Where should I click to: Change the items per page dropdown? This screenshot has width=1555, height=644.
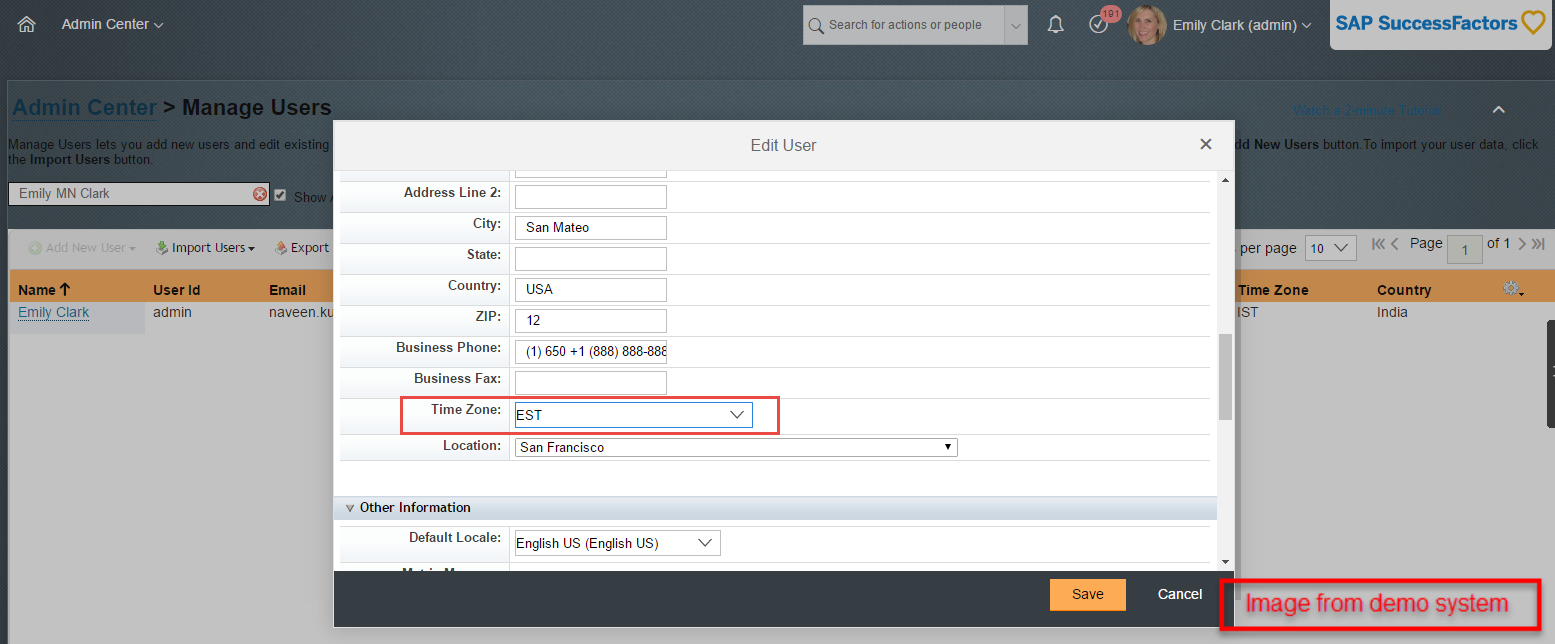pyautogui.click(x=1331, y=248)
